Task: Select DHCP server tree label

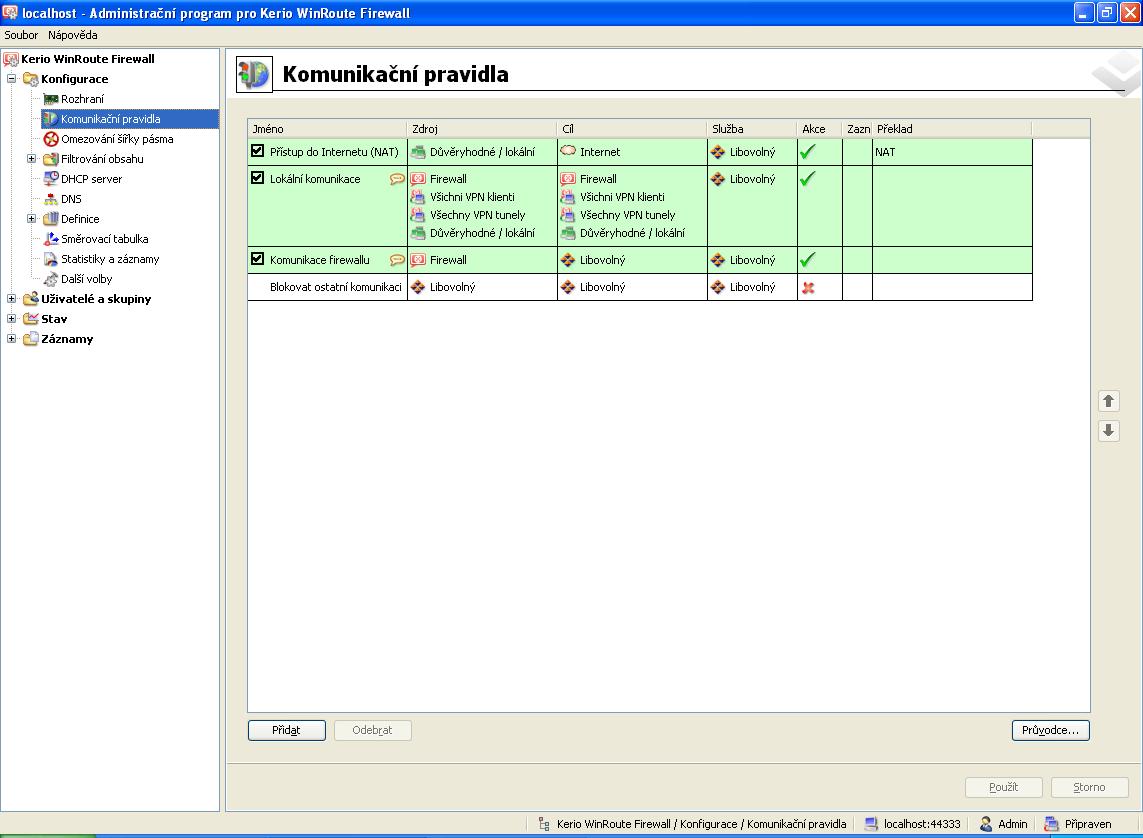Action: (91, 179)
